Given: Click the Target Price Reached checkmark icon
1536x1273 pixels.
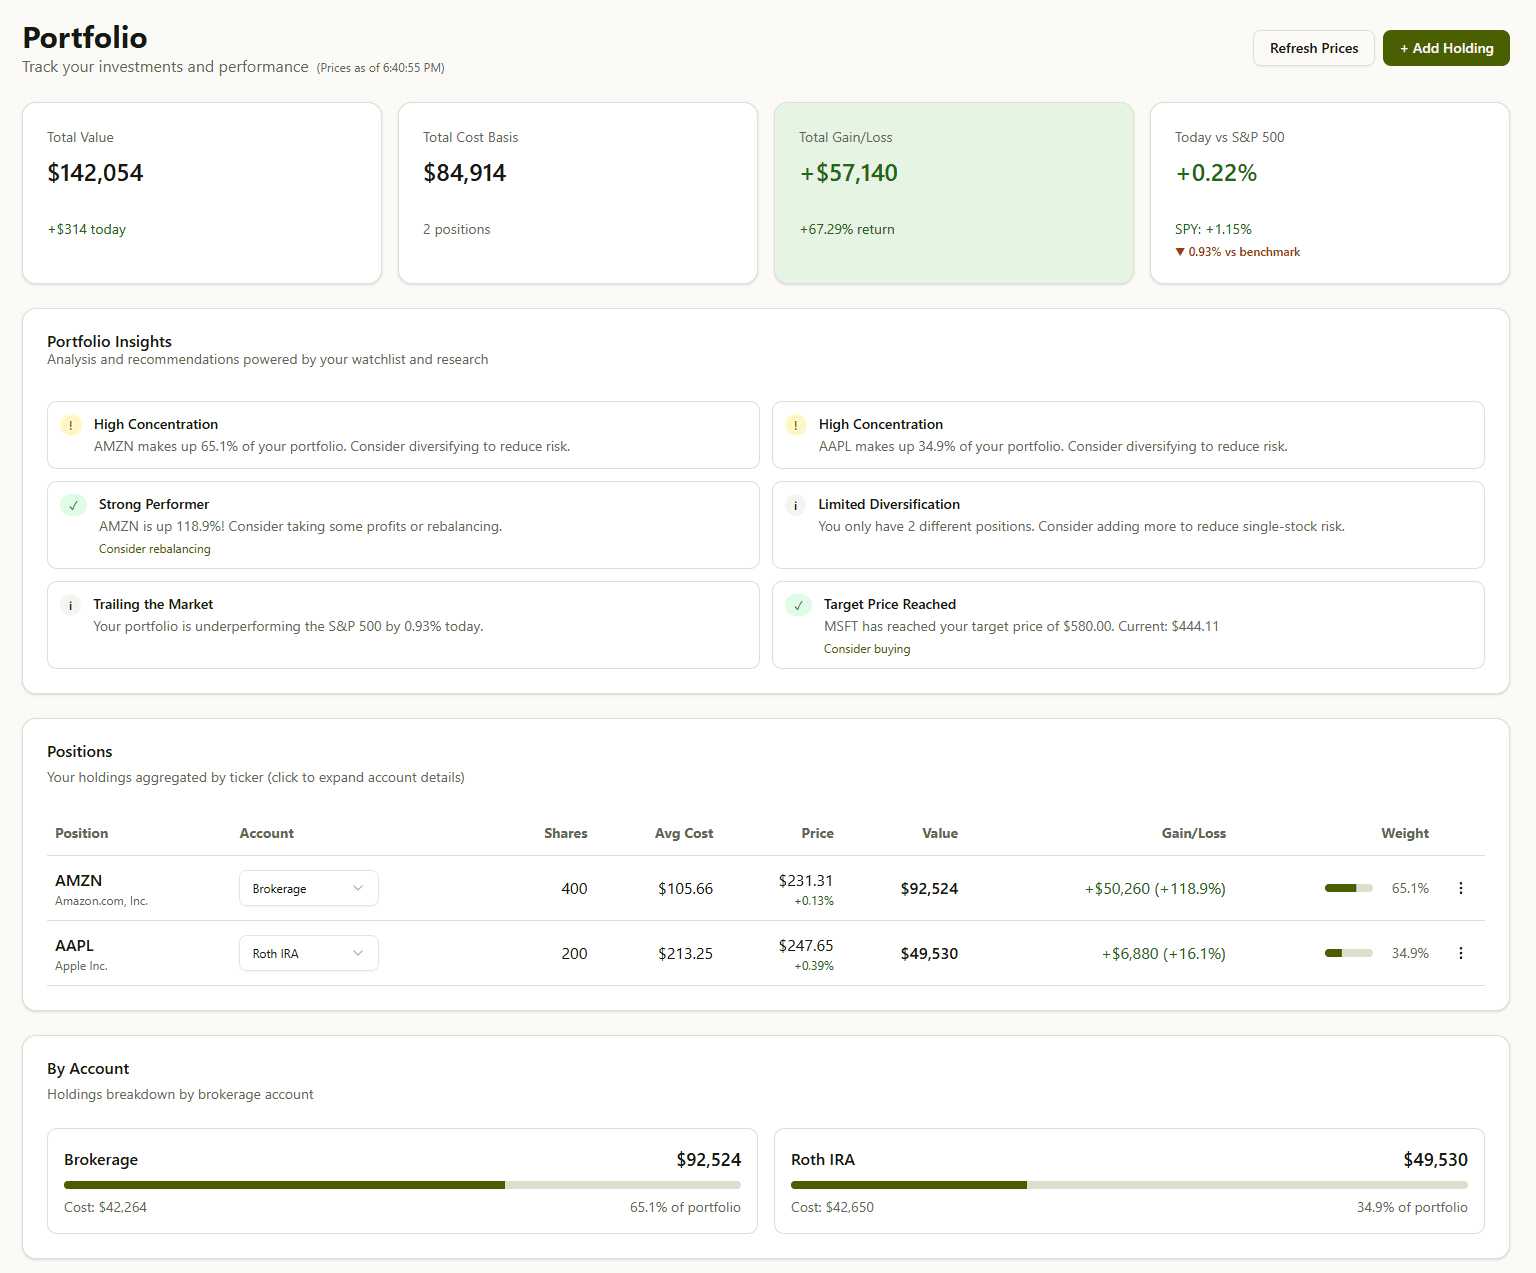Looking at the screenshot, I should pos(797,605).
